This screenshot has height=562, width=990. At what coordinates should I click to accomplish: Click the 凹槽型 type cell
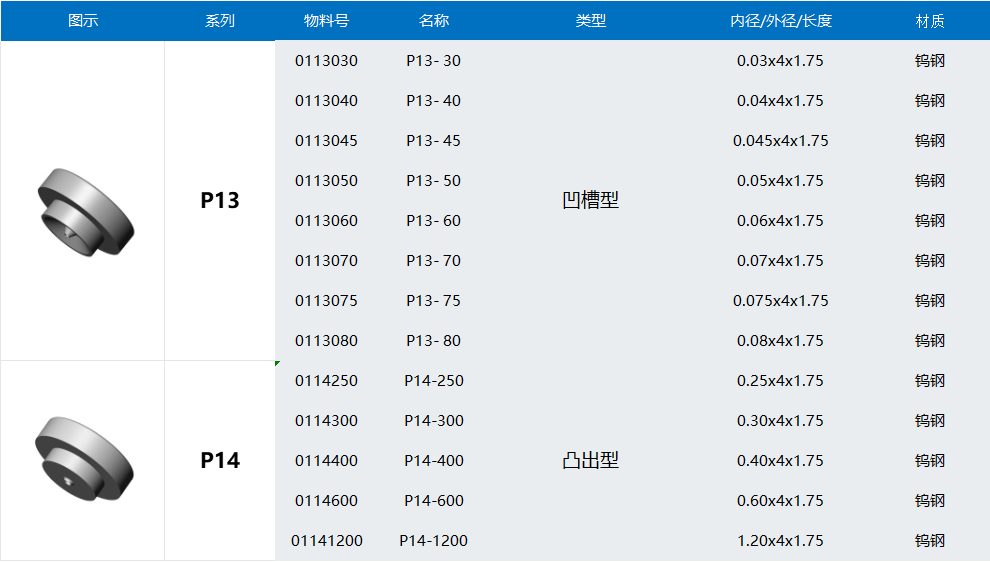591,200
